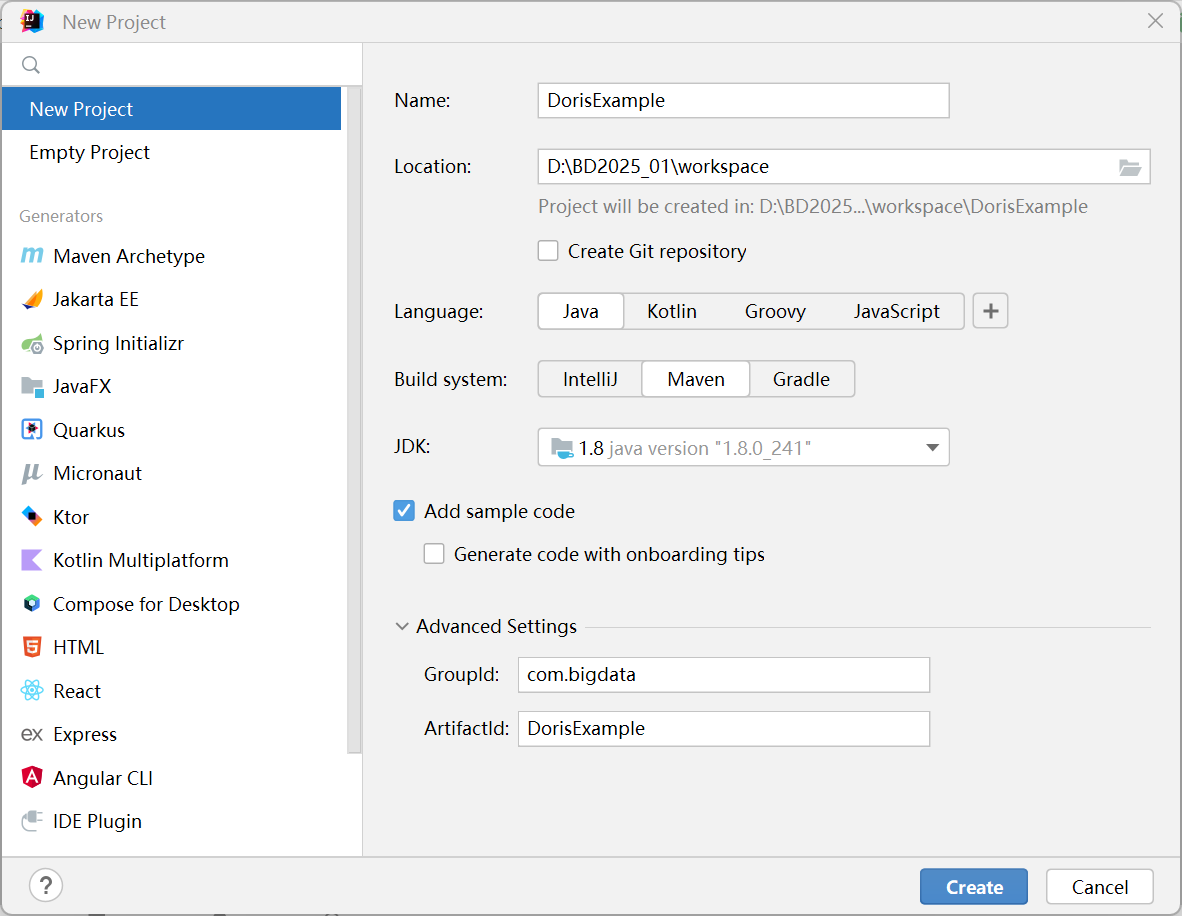Click the ArtifactId input field
Viewport: 1182px width, 916px height.
[724, 729]
